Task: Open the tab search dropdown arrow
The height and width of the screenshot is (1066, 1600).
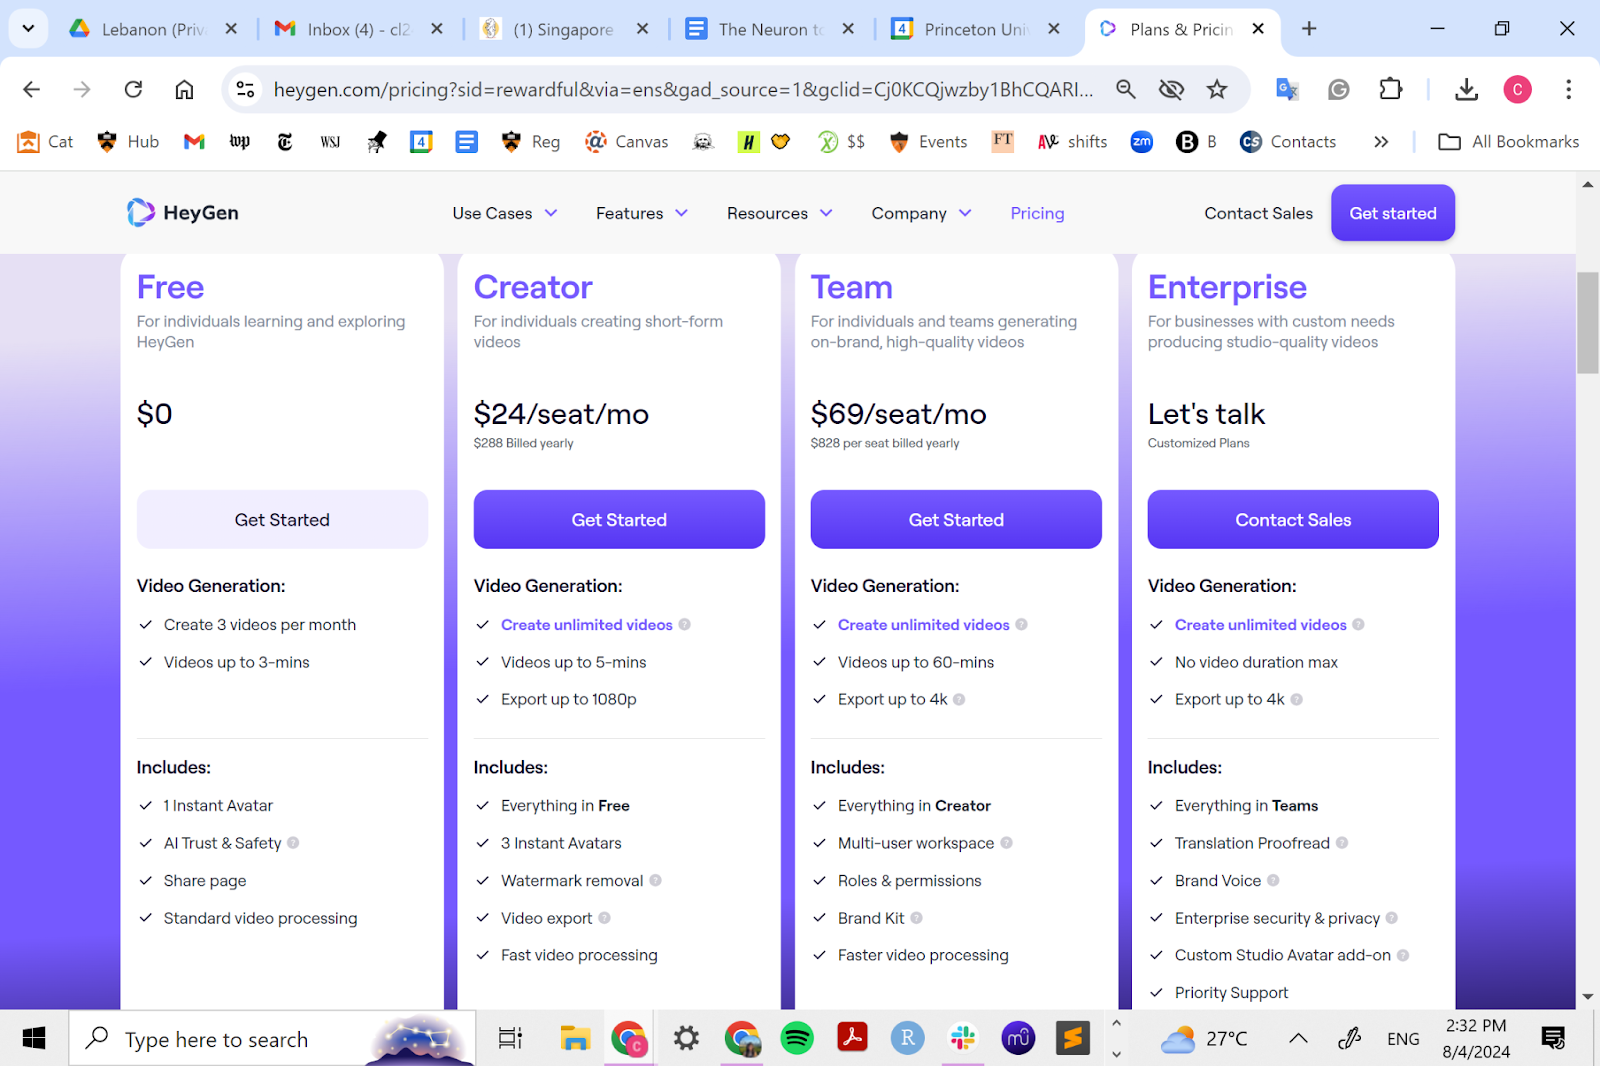Action: coord(28,29)
